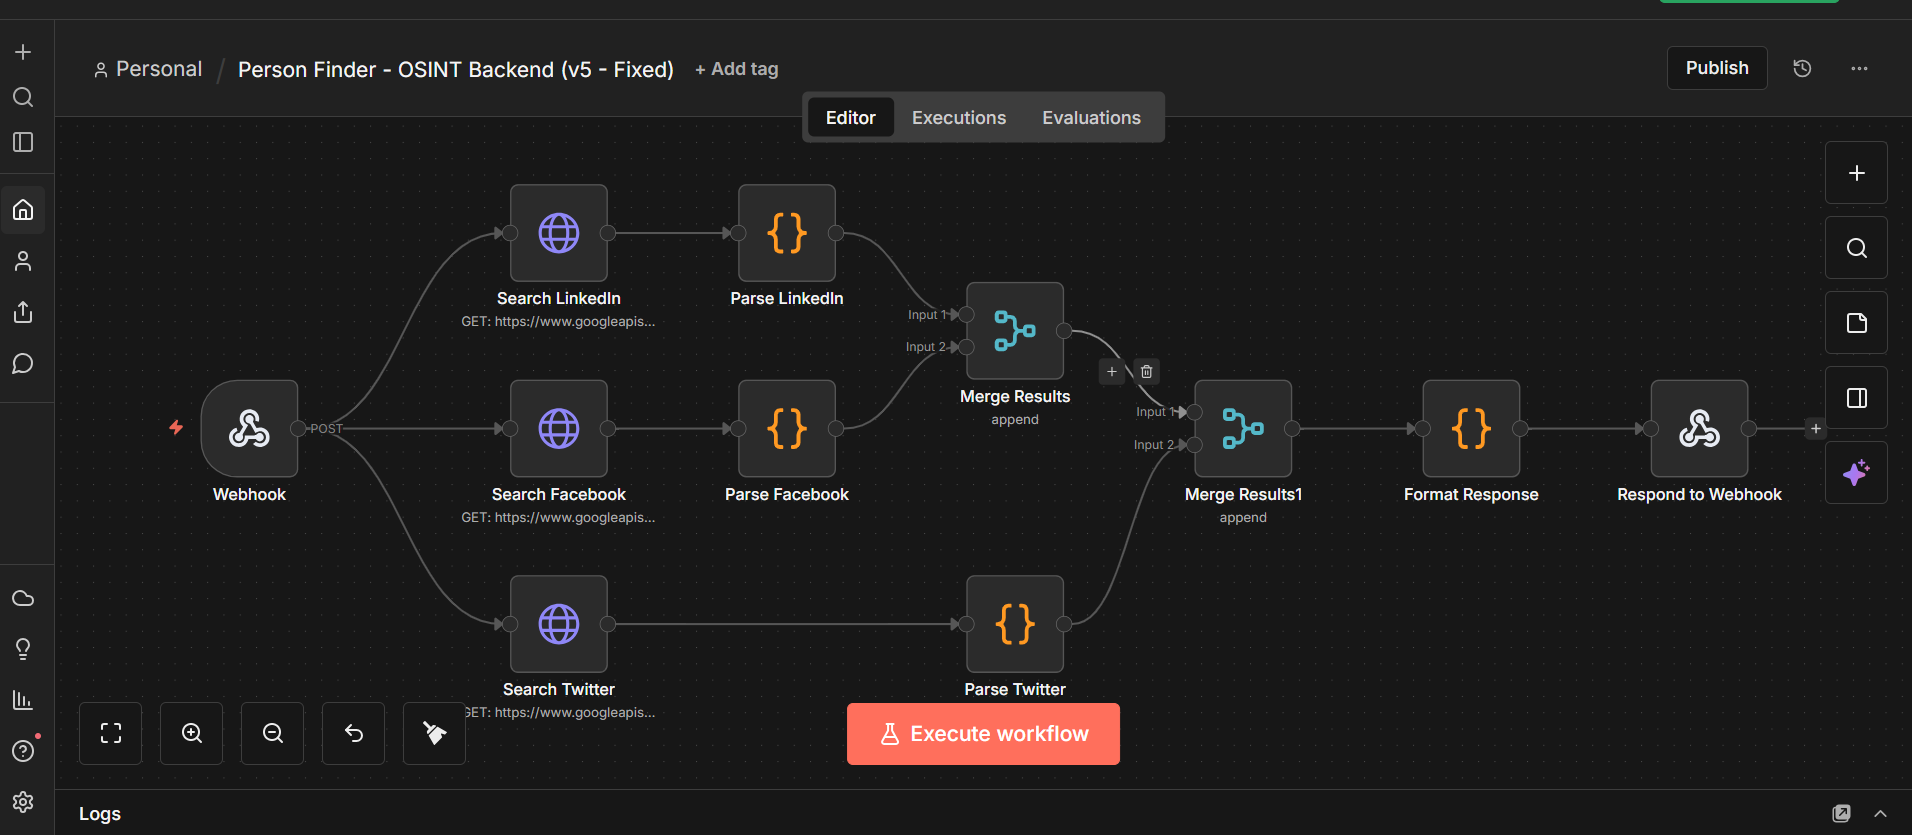Open the Personal project breadcrumb

148,69
